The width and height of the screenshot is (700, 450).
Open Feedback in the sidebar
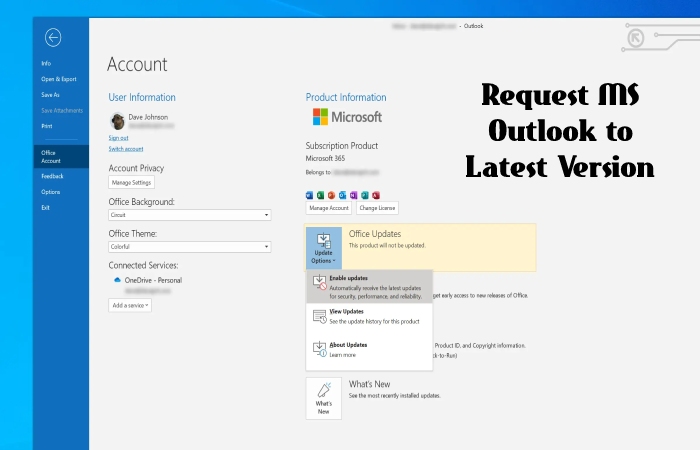52,176
